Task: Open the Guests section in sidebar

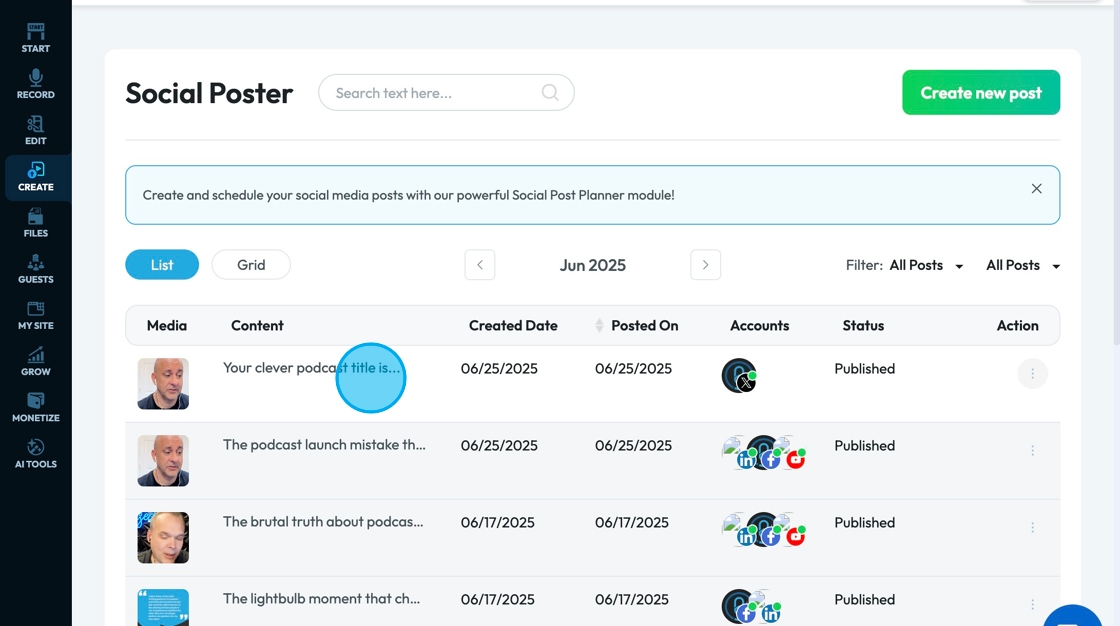Action: pyautogui.click(x=36, y=269)
